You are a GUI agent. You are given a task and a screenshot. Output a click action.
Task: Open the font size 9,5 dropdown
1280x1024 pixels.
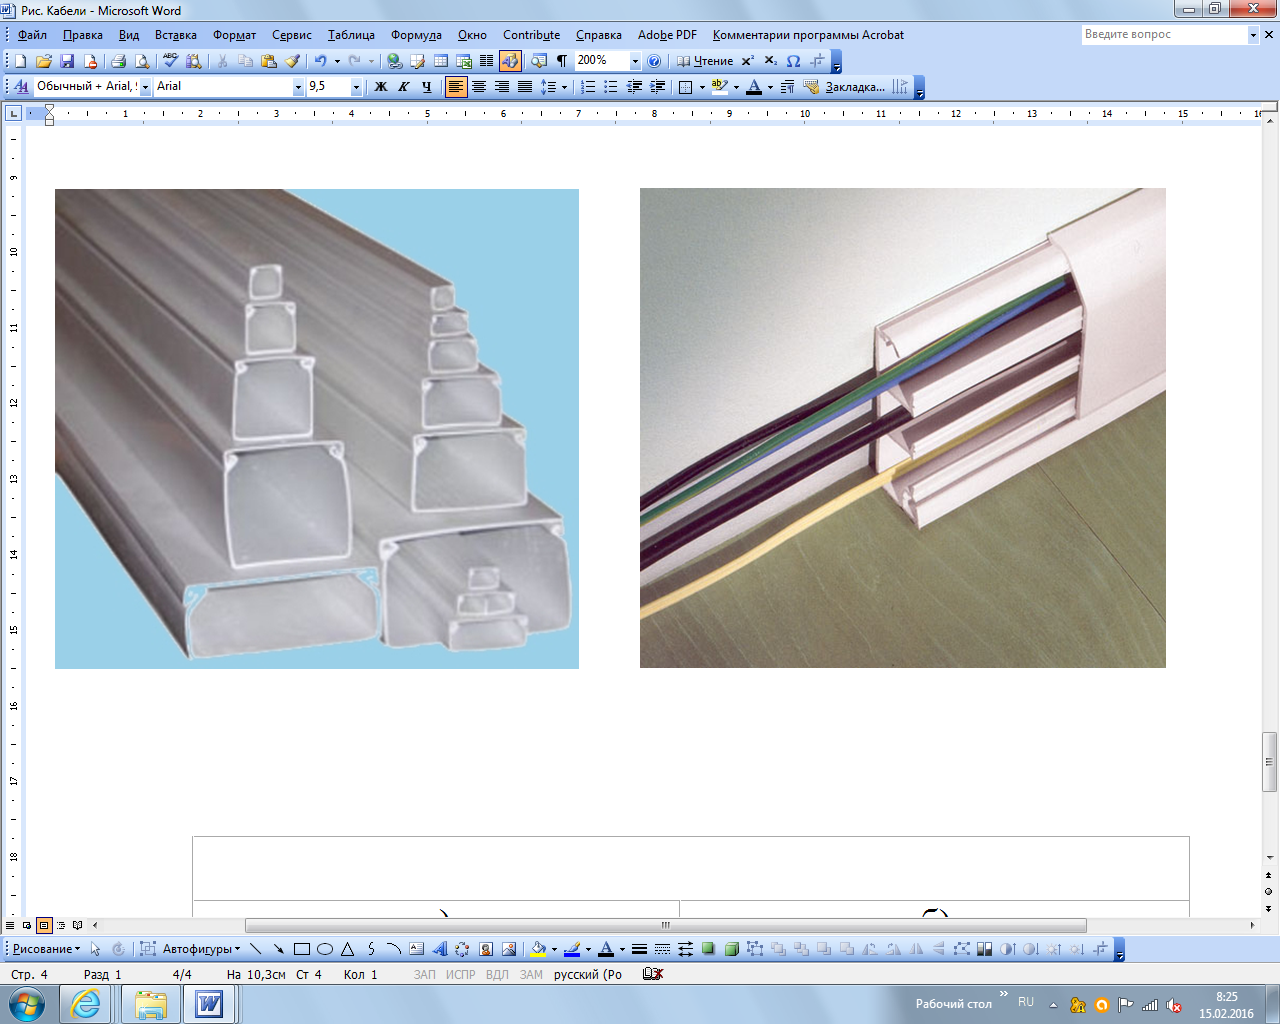click(x=356, y=87)
